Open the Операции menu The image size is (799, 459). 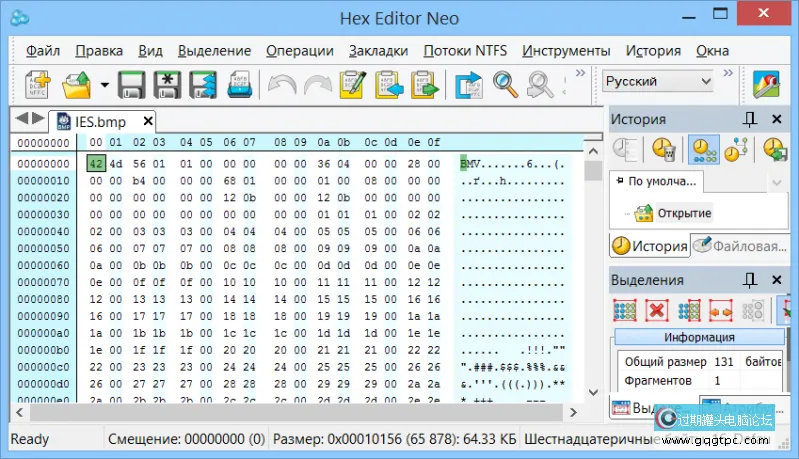[300, 51]
